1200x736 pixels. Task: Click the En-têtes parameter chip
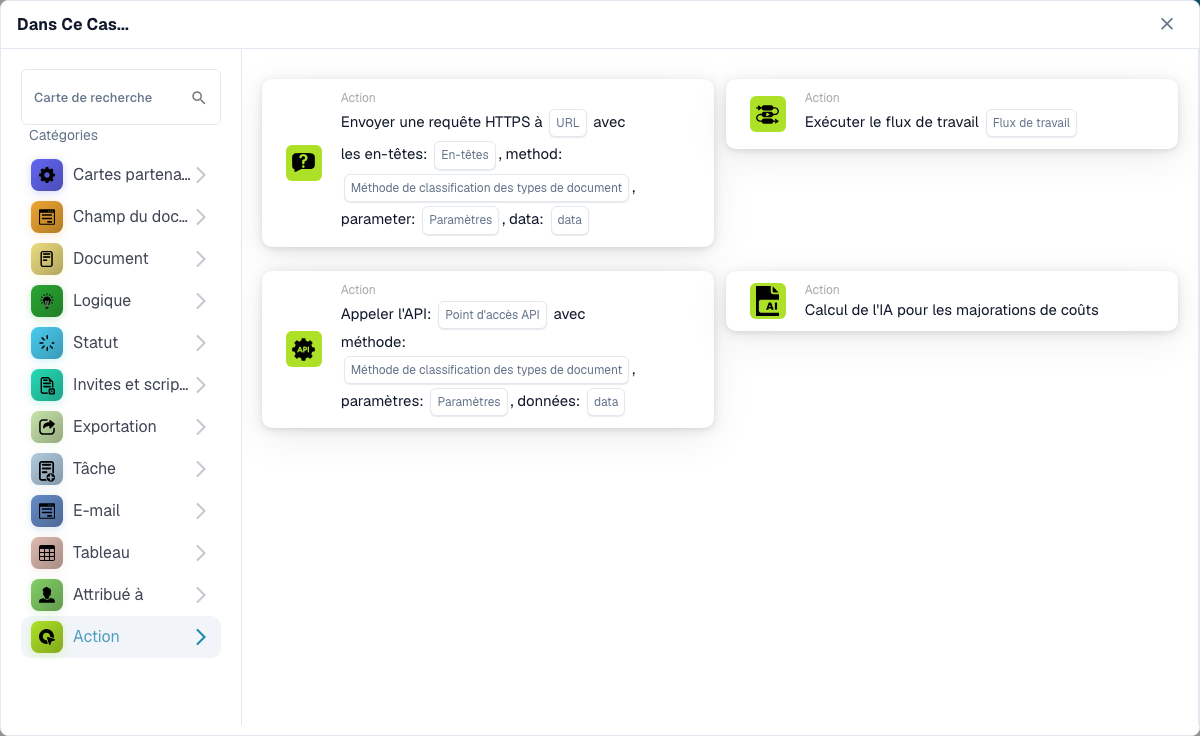[465, 155]
